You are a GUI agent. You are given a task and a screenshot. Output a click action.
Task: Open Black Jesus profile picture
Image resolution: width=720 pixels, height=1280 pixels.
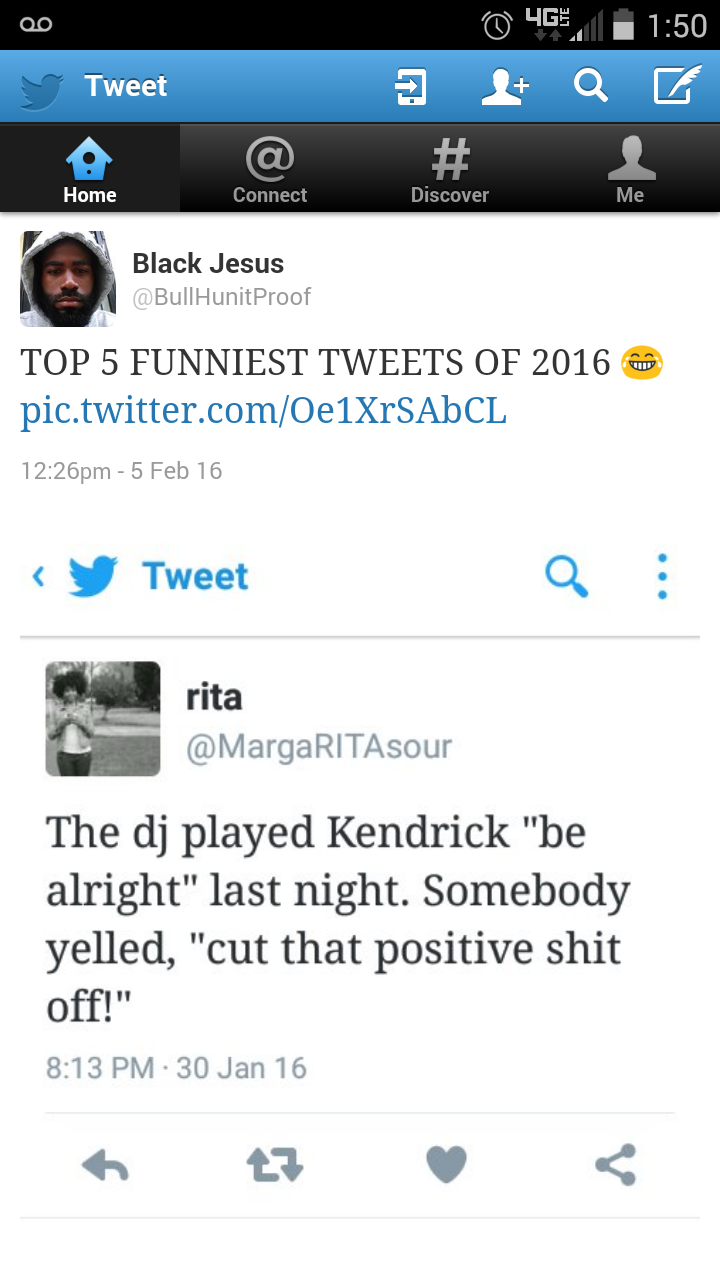click(x=68, y=279)
